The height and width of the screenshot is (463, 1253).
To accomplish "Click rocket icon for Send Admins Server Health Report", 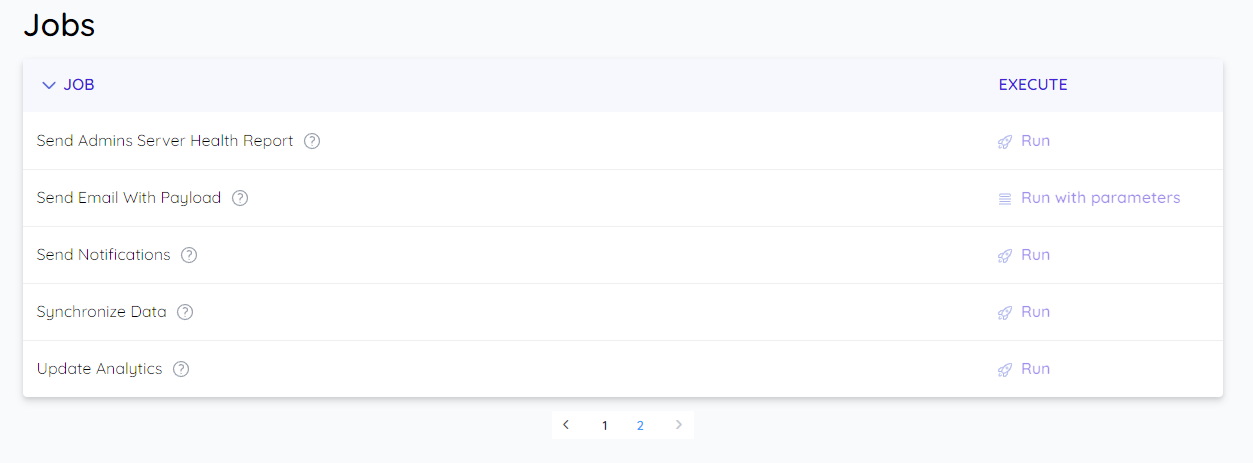I will 1005,142.
